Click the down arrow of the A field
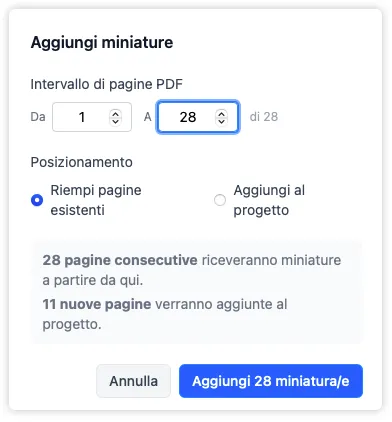Viewport: 392px width, 422px height. [x=221, y=121]
